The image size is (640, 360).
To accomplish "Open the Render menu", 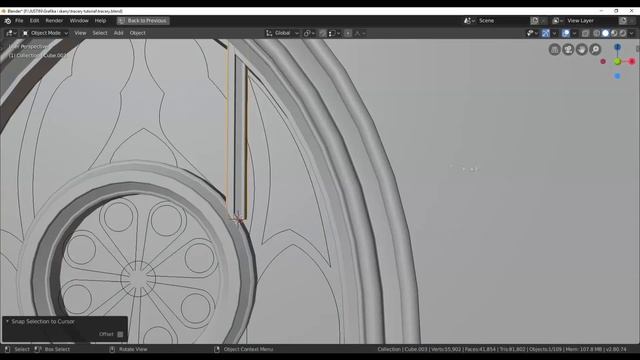I will pos(54,21).
